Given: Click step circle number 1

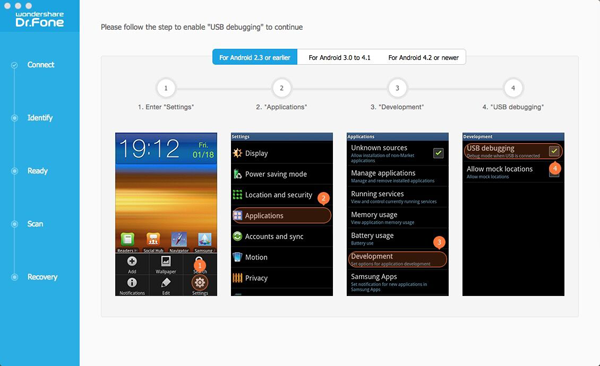Looking at the screenshot, I should point(166,88).
